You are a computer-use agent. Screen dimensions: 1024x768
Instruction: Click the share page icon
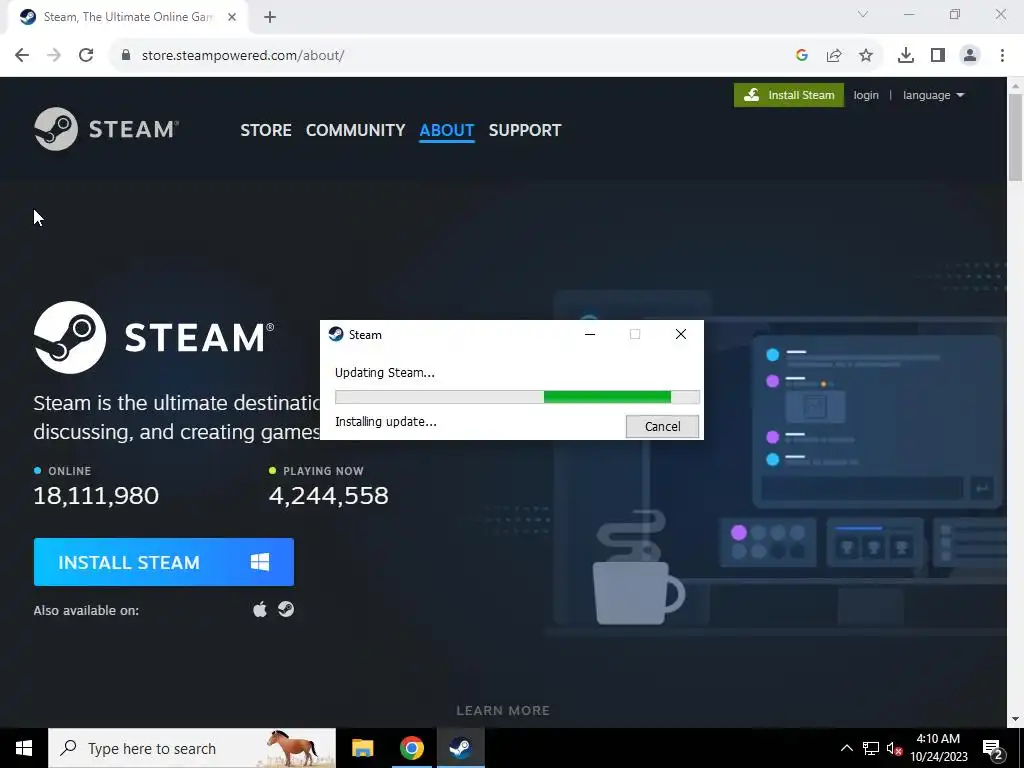click(834, 56)
